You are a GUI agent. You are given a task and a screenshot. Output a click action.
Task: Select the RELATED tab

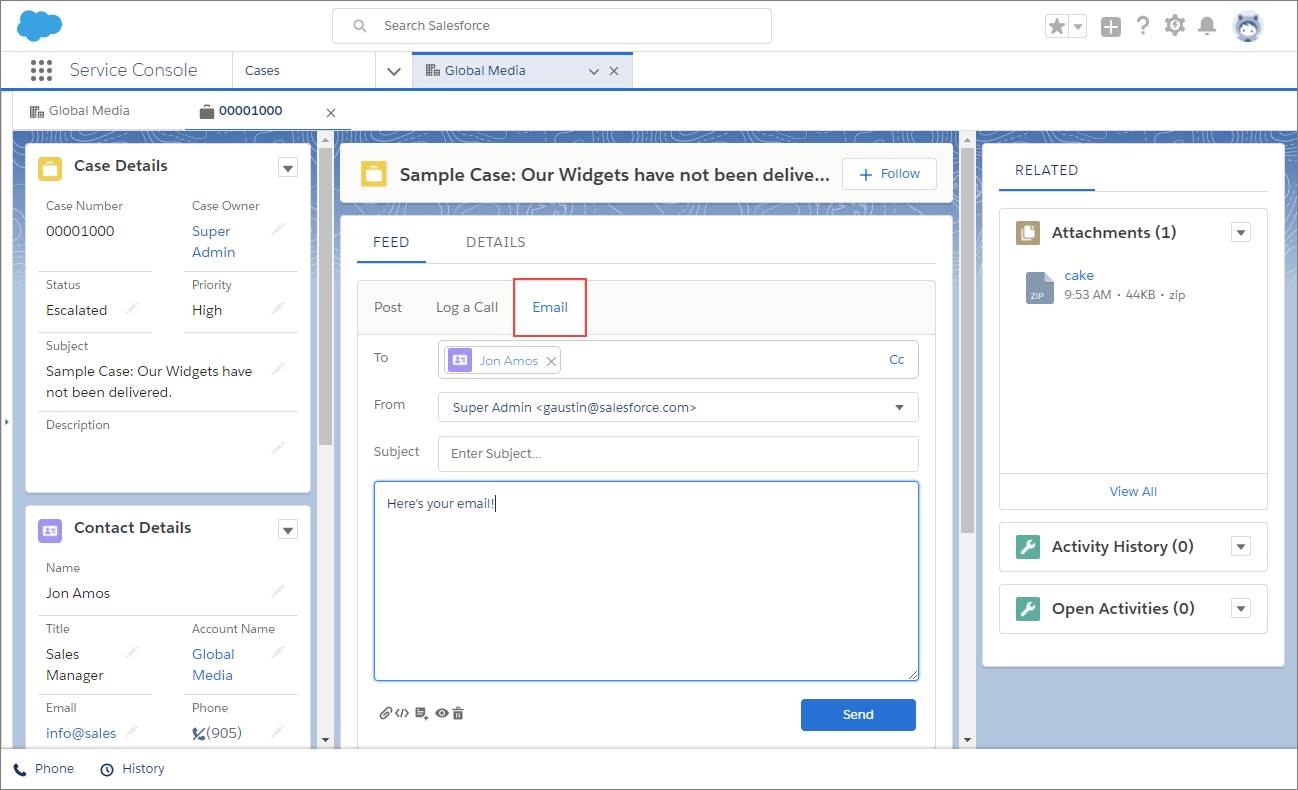pyautogui.click(x=1046, y=171)
